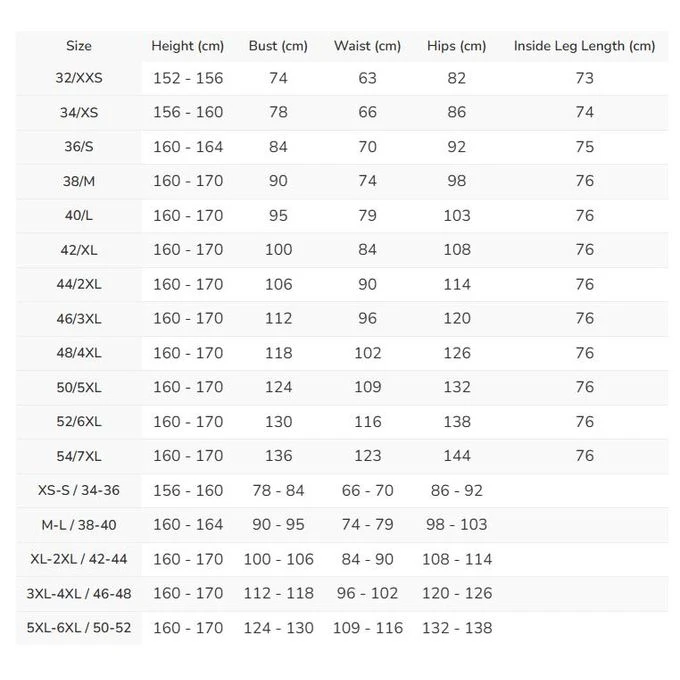Select the 36/S size row label
680x680 pixels.
(79, 147)
